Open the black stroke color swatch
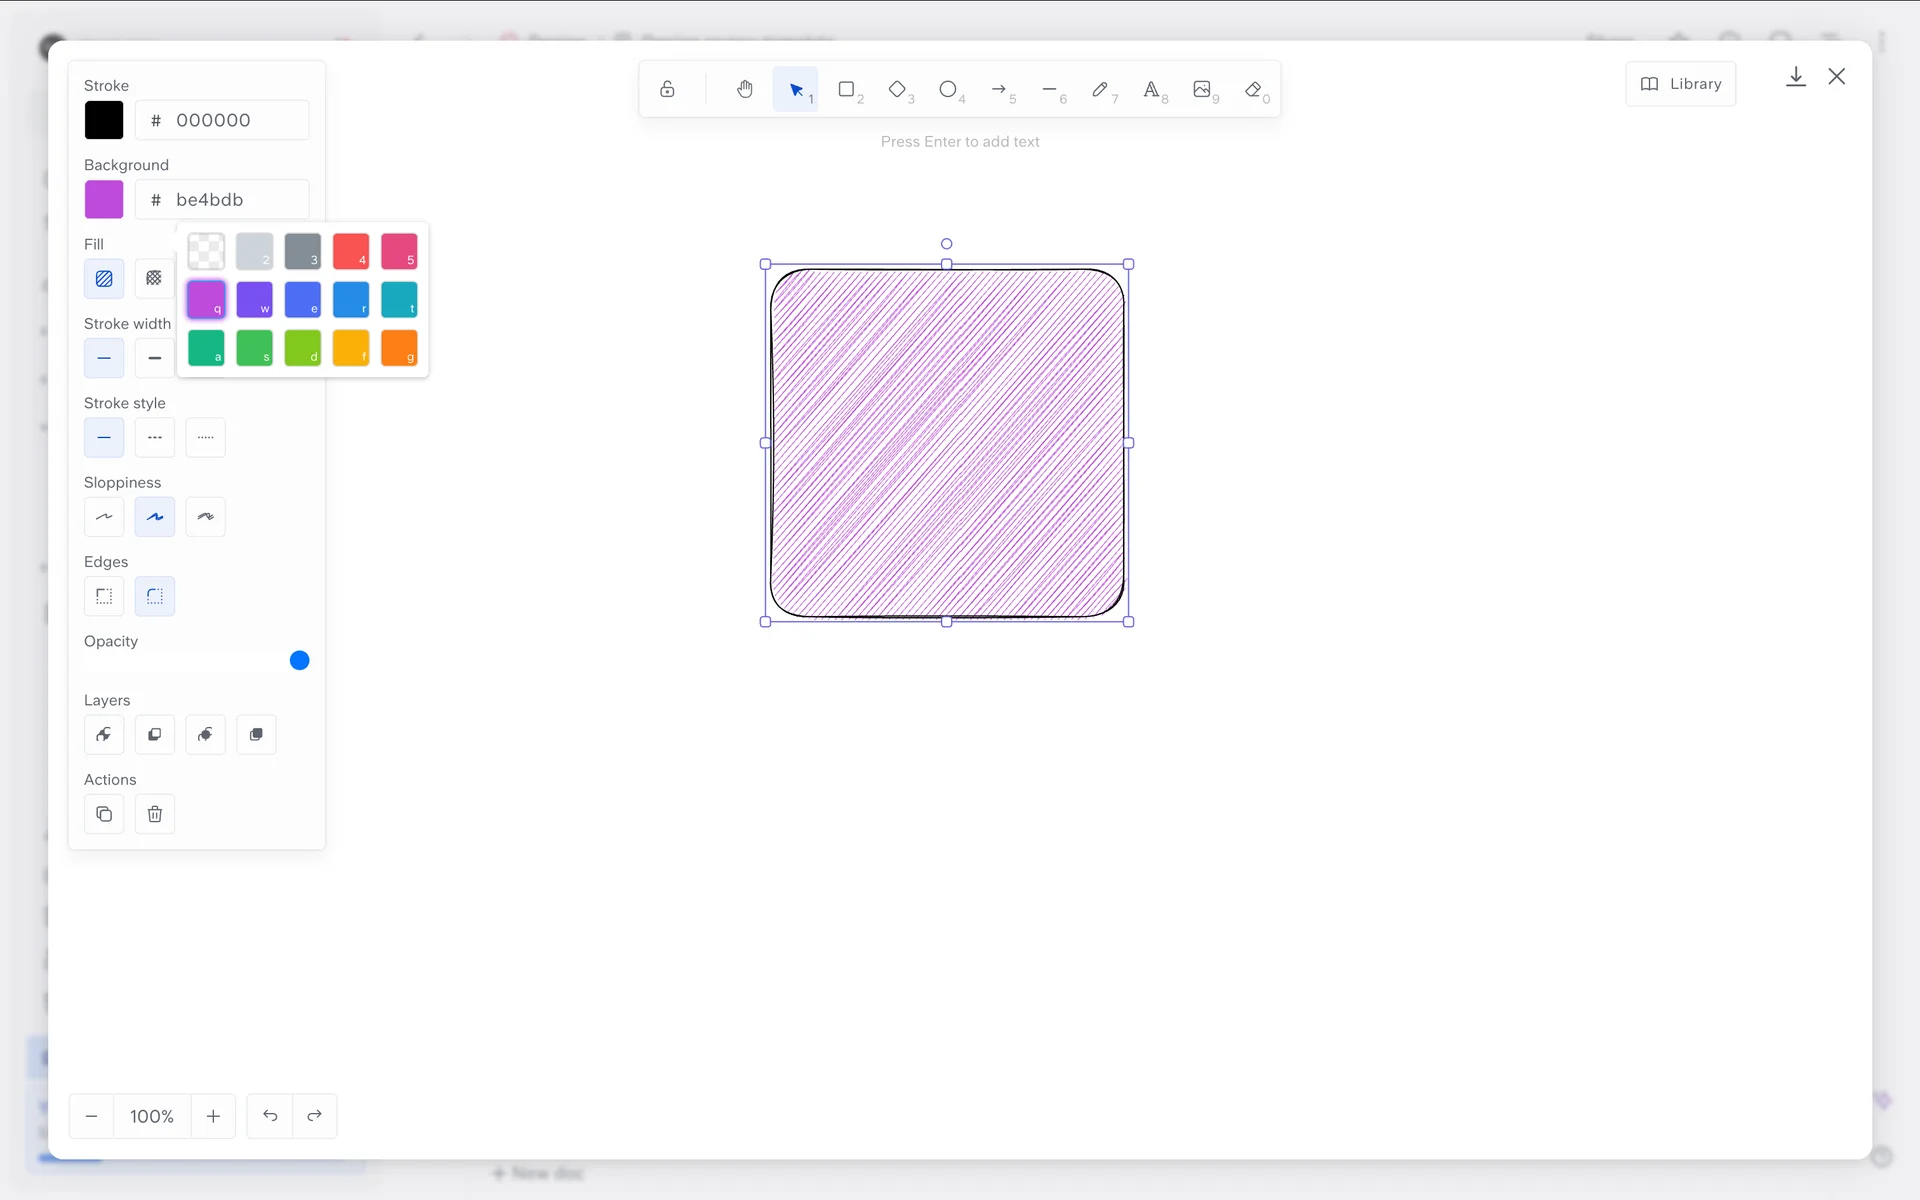The height and width of the screenshot is (1200, 1920). pos(104,120)
